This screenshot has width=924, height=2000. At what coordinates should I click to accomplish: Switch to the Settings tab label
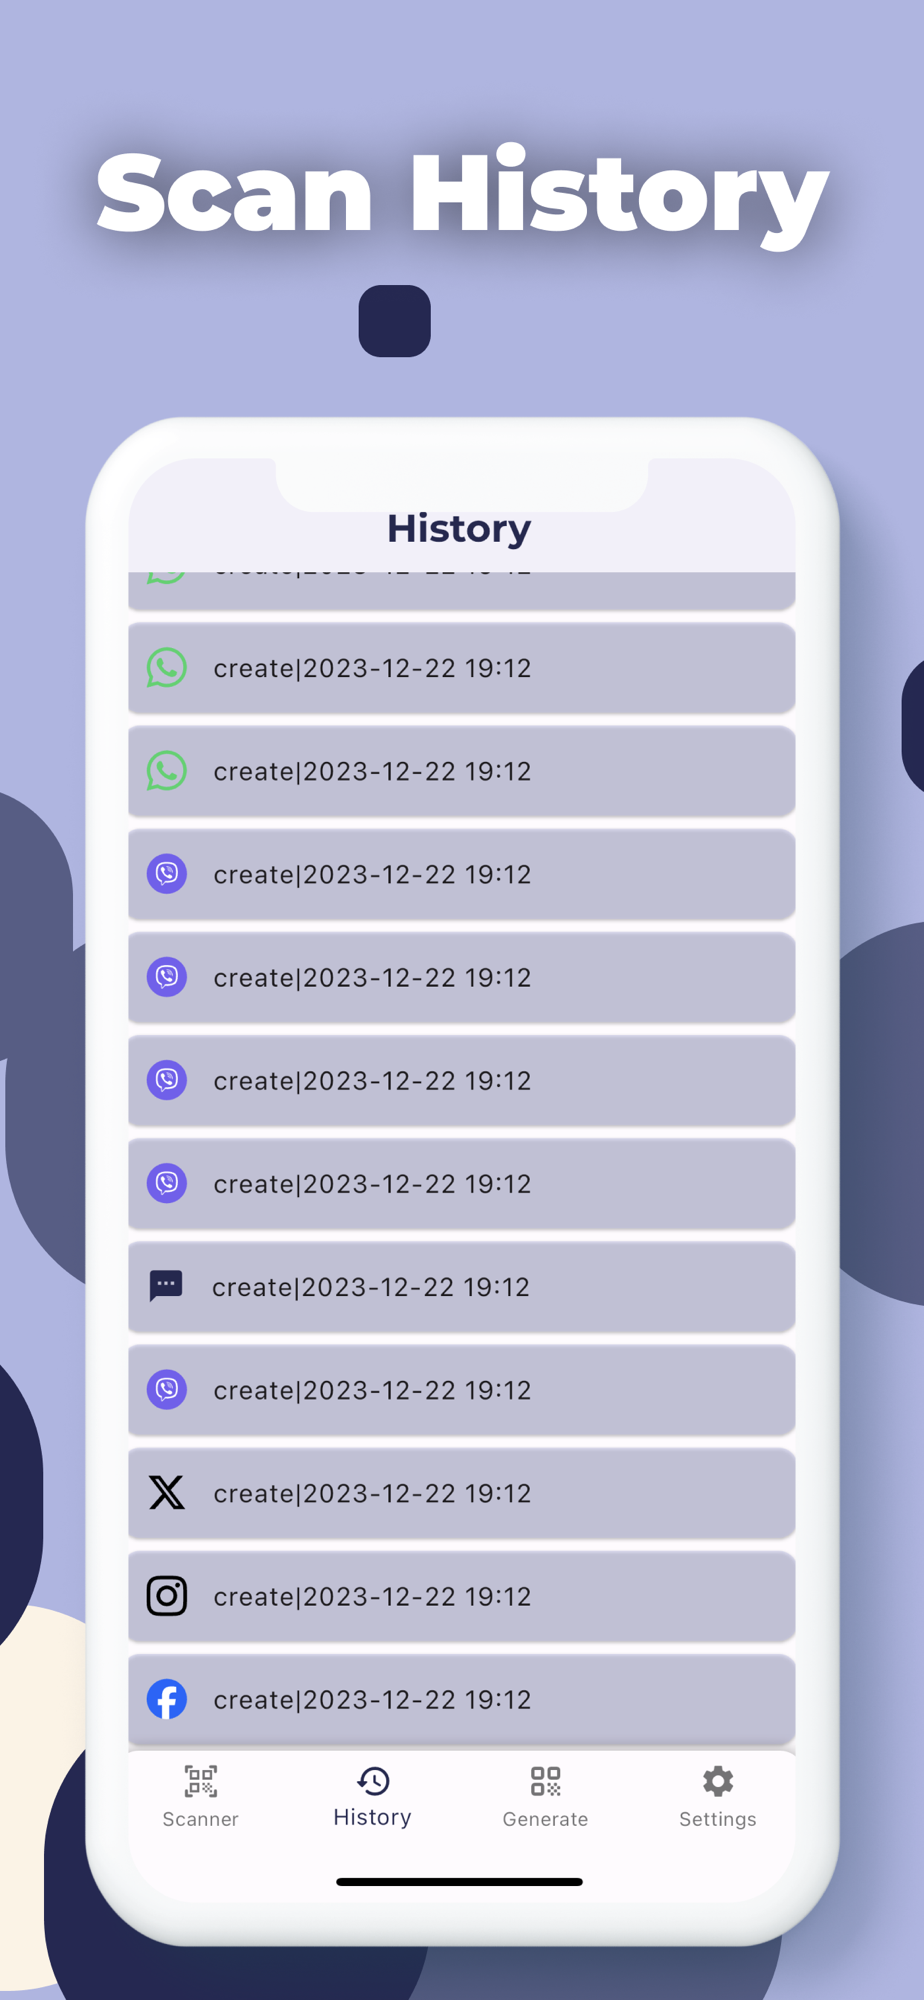click(x=718, y=1819)
